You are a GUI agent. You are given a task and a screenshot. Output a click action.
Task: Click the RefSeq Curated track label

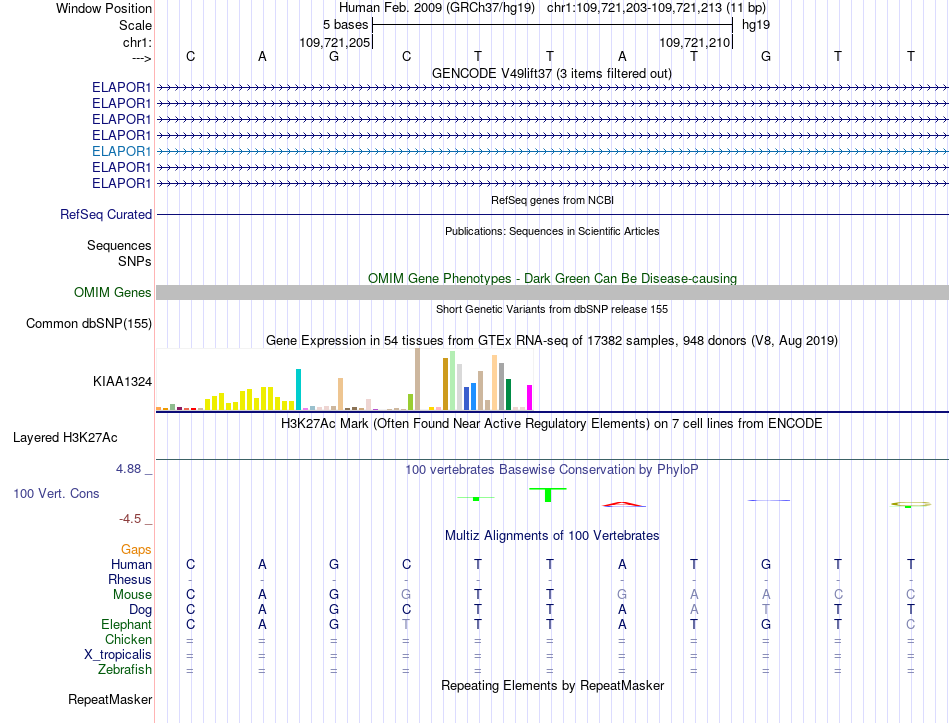(x=106, y=215)
